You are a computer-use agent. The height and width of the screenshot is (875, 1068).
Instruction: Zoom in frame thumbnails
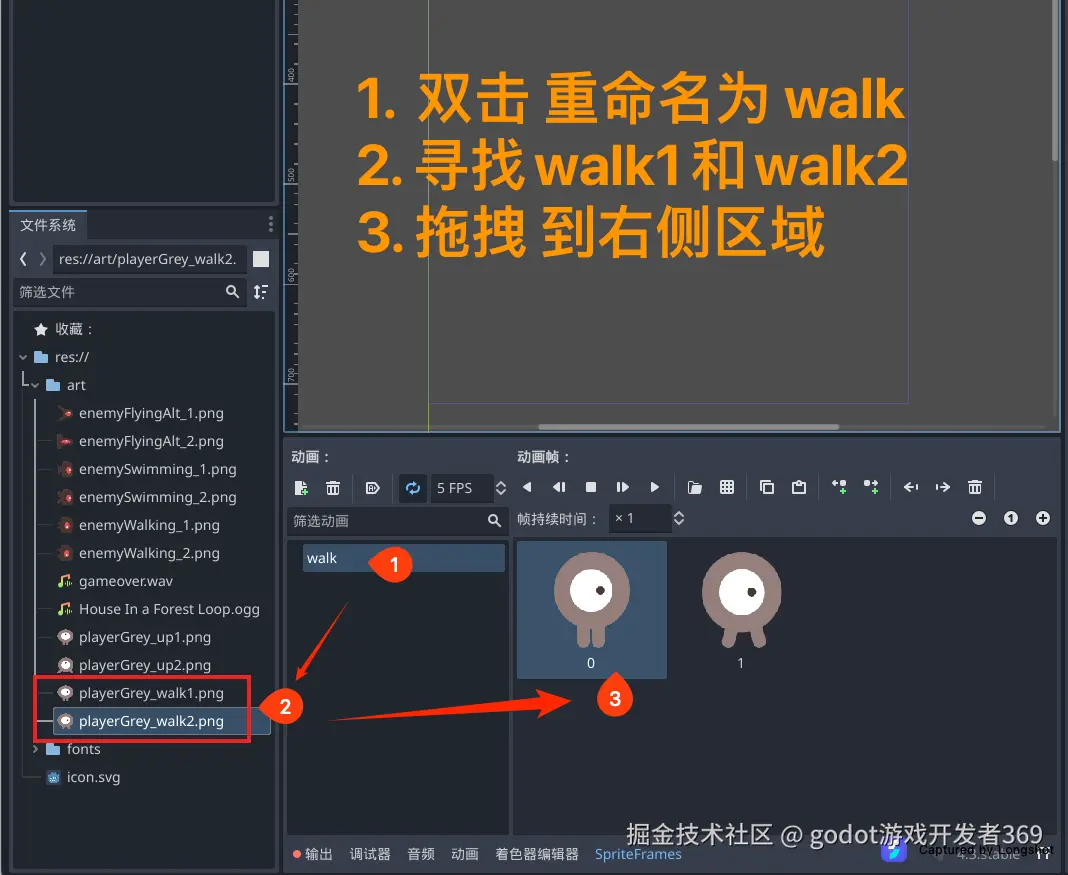1043,518
